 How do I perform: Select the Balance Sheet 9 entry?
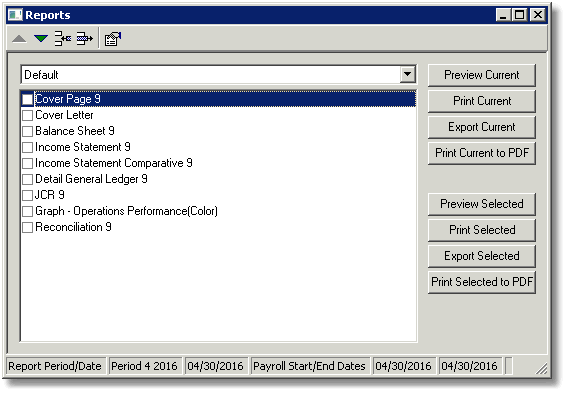75,131
